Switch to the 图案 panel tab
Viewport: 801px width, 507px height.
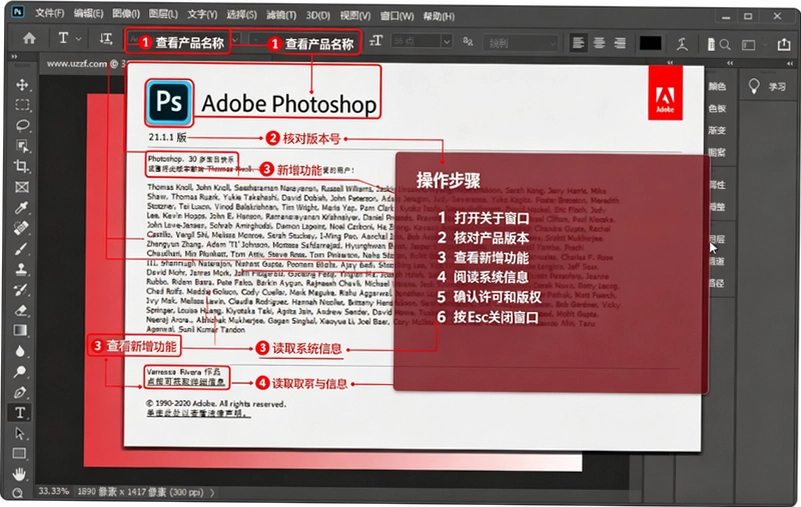(717, 152)
